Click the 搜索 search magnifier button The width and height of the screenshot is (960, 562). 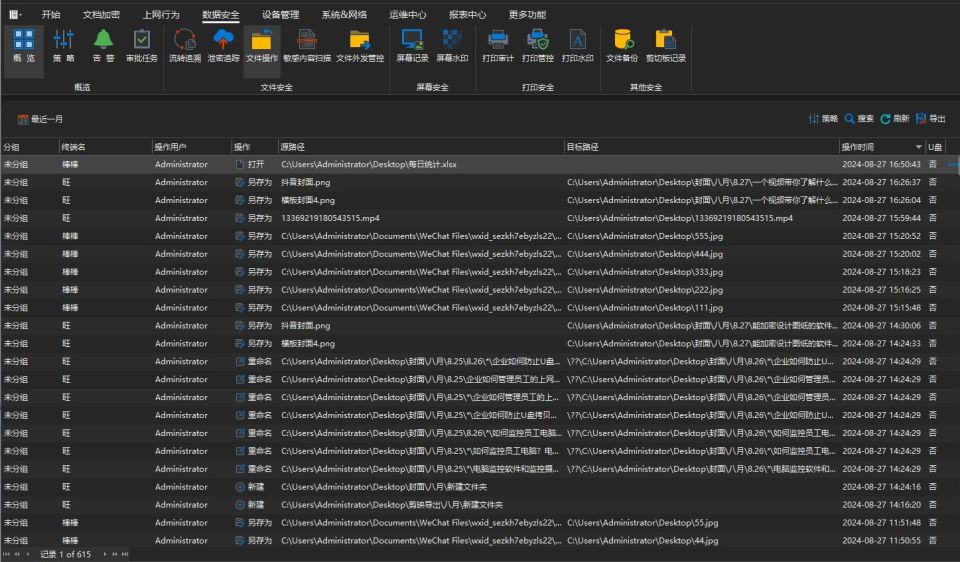pyautogui.click(x=859, y=119)
